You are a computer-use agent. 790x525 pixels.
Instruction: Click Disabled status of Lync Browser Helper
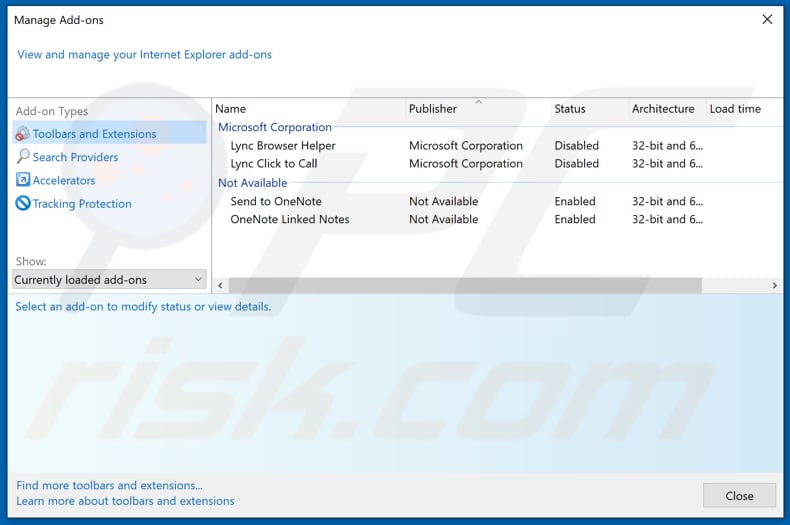click(576, 146)
